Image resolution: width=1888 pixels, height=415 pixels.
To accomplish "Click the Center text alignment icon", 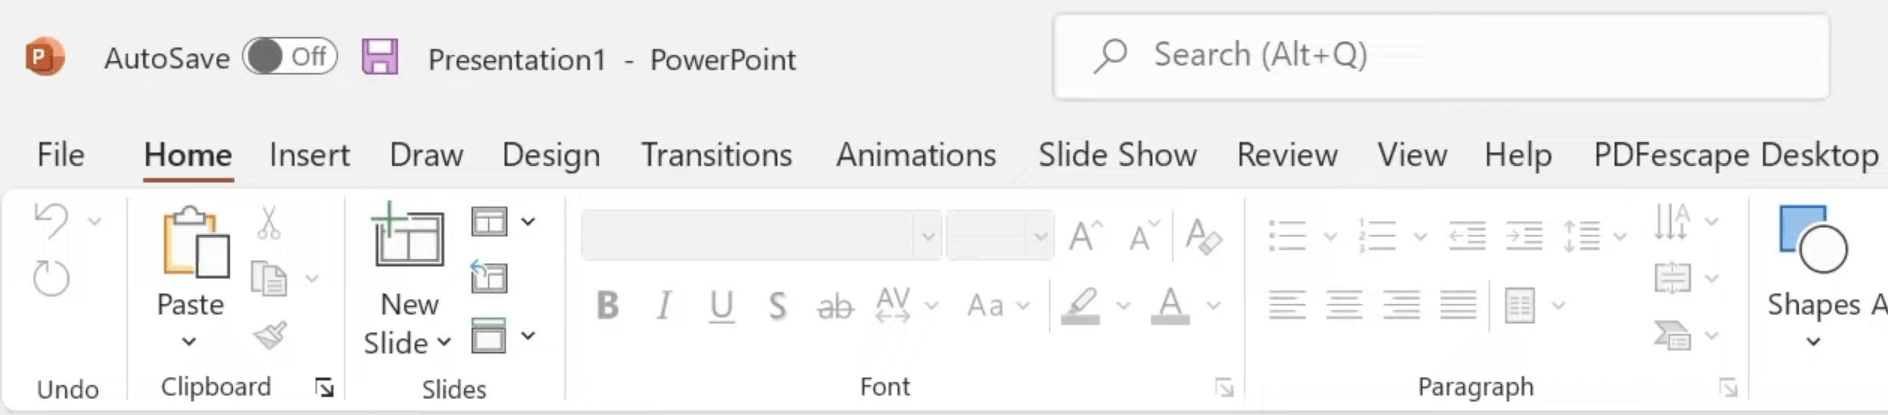I will [1344, 305].
